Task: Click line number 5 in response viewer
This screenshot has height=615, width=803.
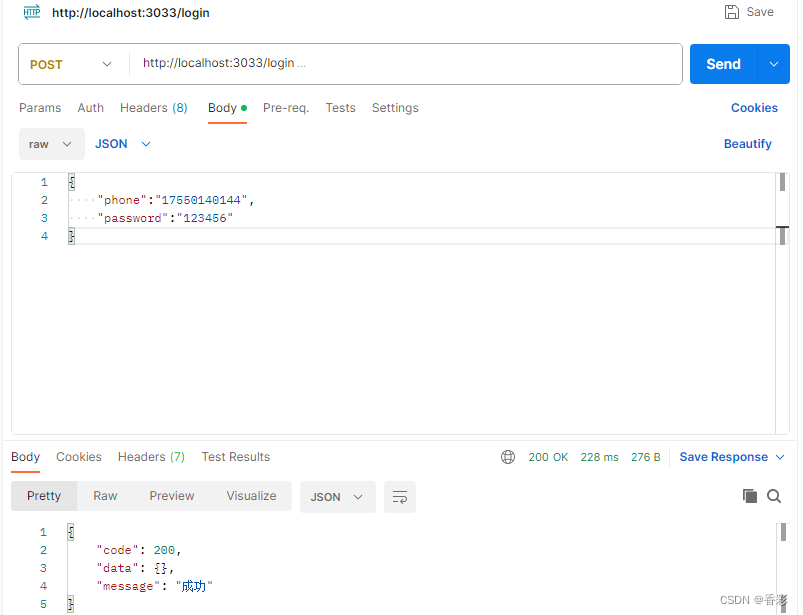Action: (x=44, y=604)
